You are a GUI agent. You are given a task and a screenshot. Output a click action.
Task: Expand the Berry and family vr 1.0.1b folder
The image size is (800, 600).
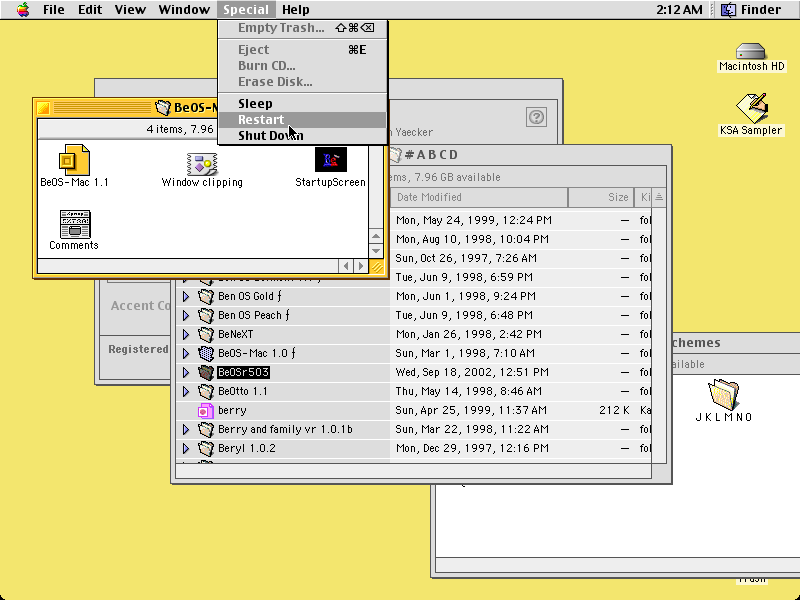(186, 430)
